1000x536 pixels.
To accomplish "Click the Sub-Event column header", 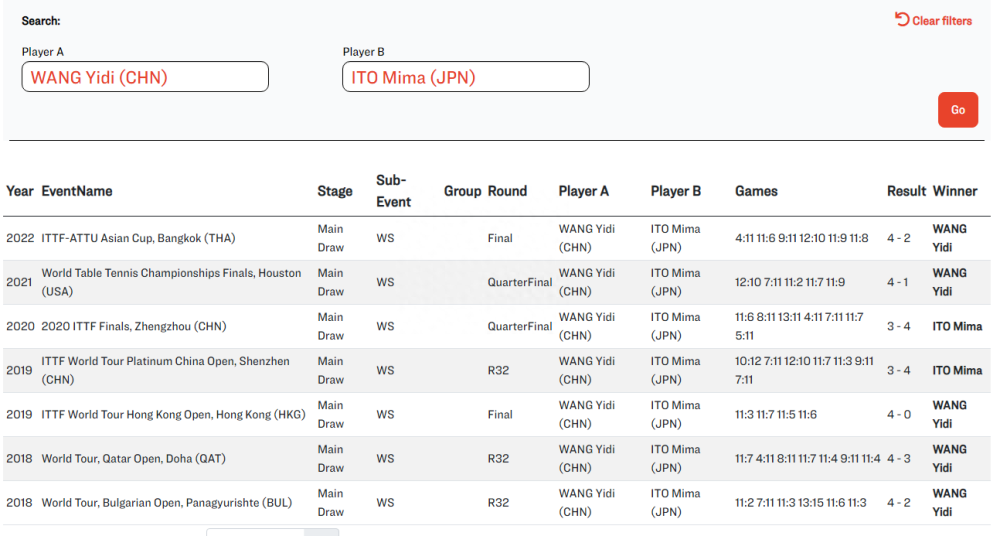I will (393, 191).
